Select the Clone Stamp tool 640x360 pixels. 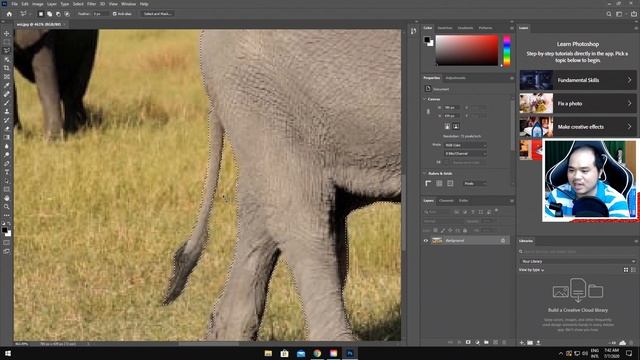[x=7, y=111]
